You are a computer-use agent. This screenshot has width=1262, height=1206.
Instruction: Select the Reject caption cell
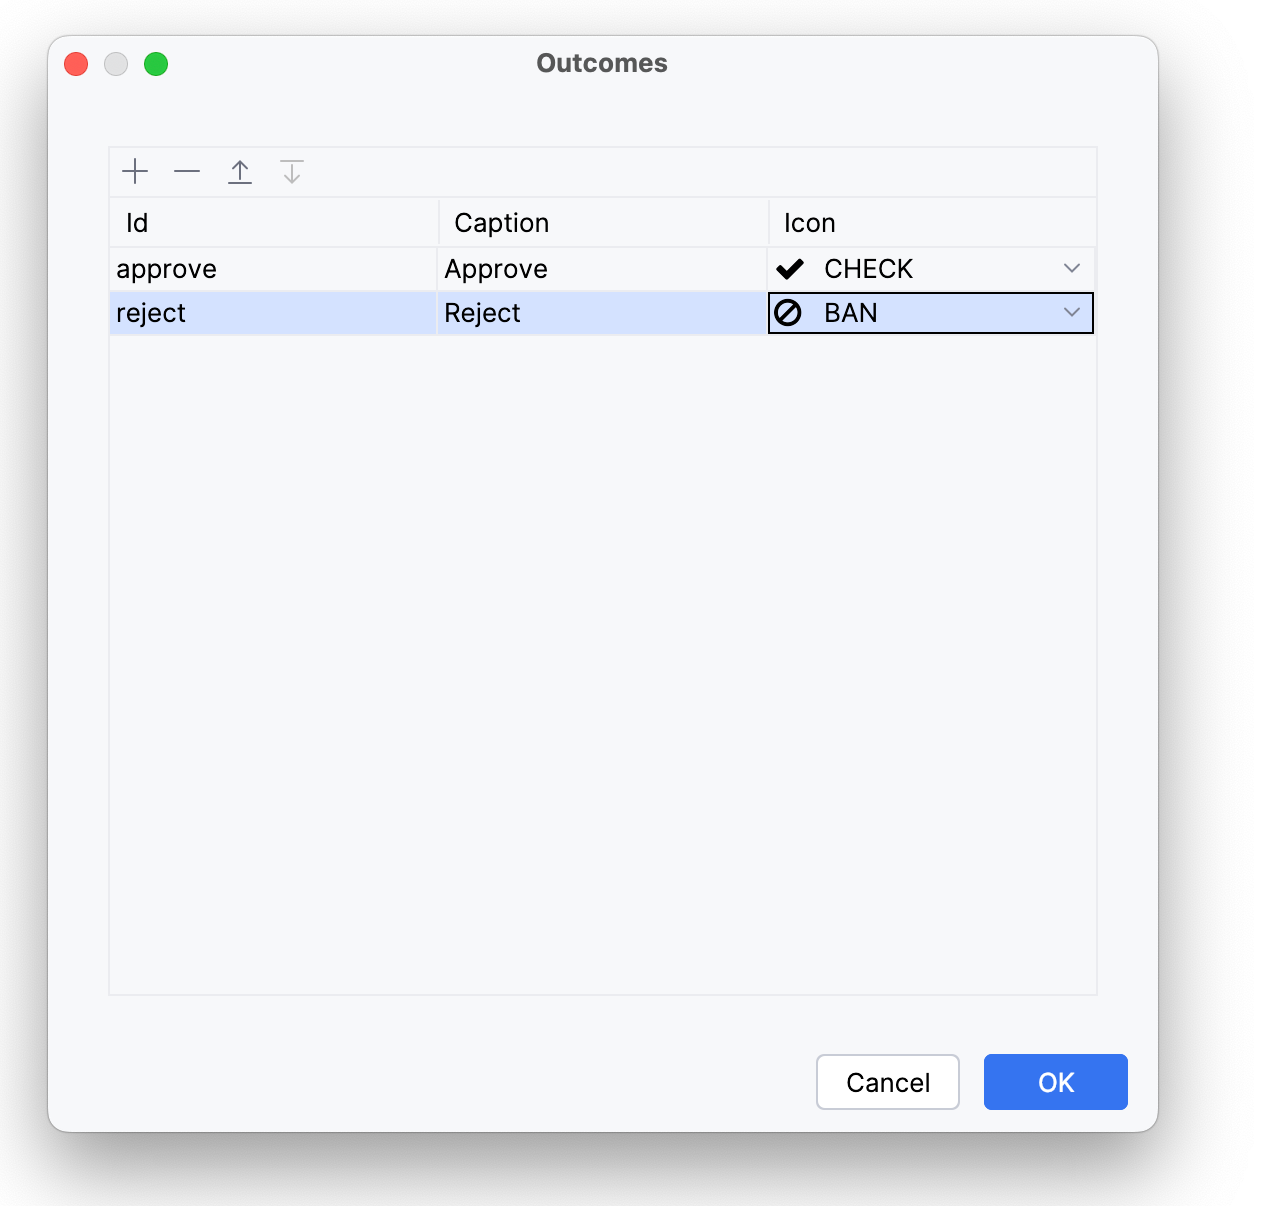click(482, 313)
